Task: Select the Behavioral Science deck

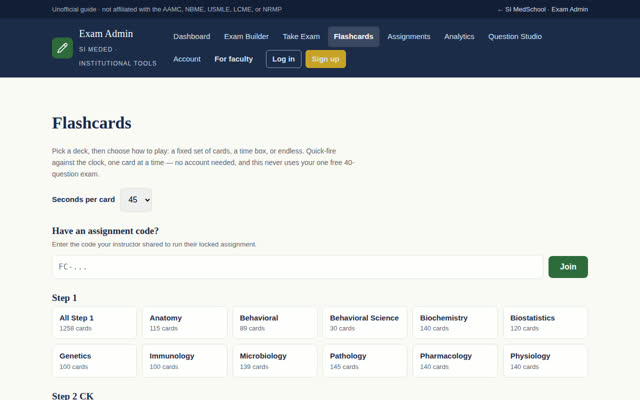Action: (x=365, y=322)
